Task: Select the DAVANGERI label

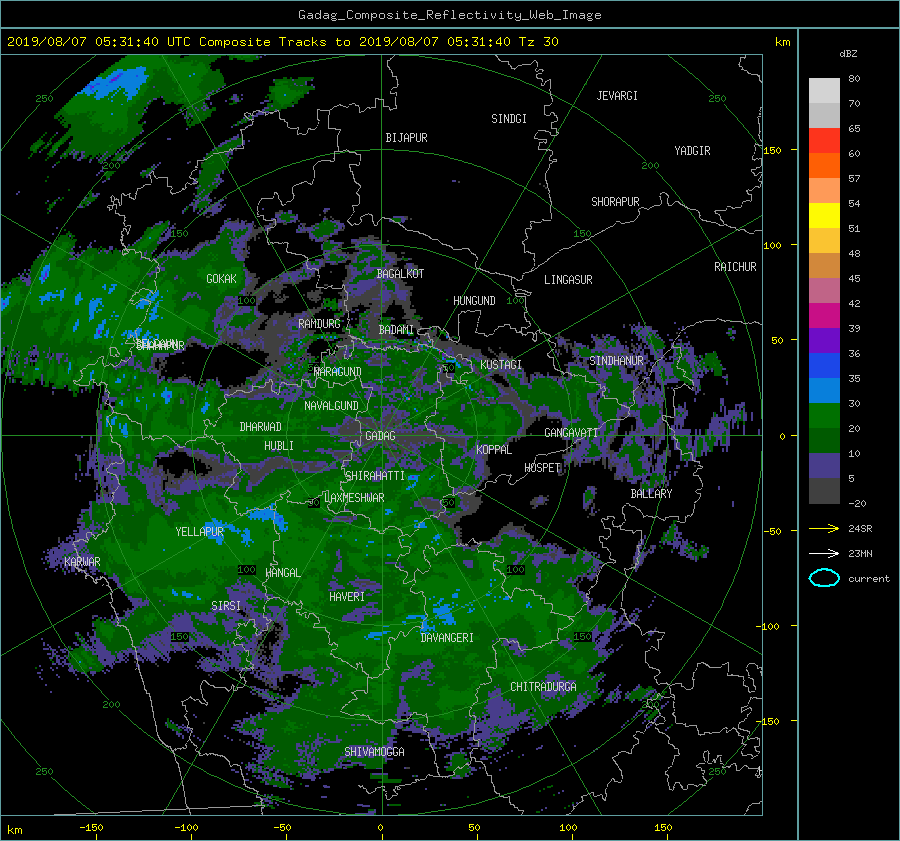Action: [447, 638]
